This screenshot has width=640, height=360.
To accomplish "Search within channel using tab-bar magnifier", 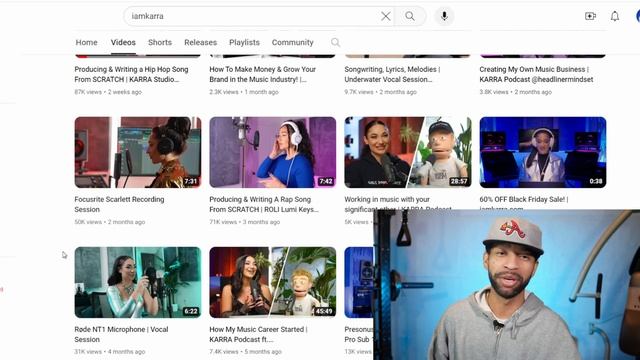I will [336, 42].
